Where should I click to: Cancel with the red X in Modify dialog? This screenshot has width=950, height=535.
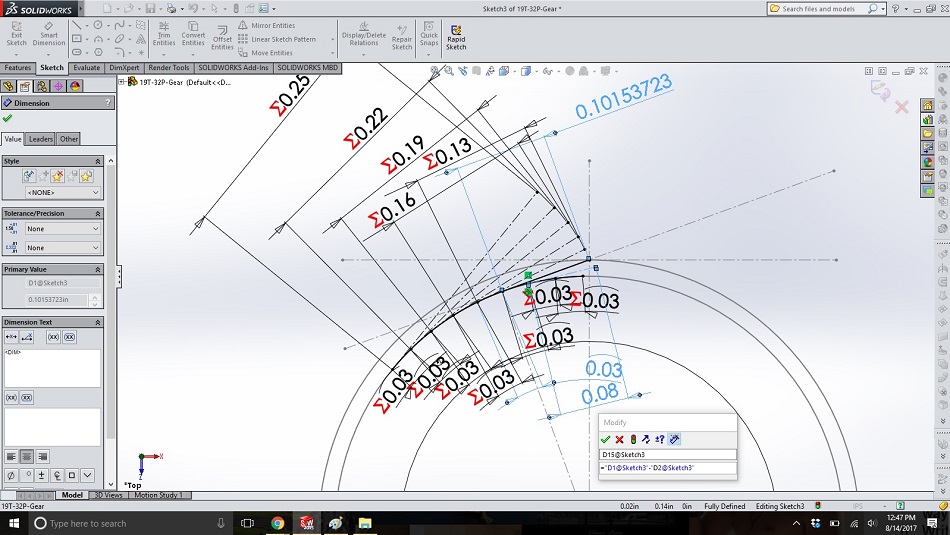click(619, 439)
